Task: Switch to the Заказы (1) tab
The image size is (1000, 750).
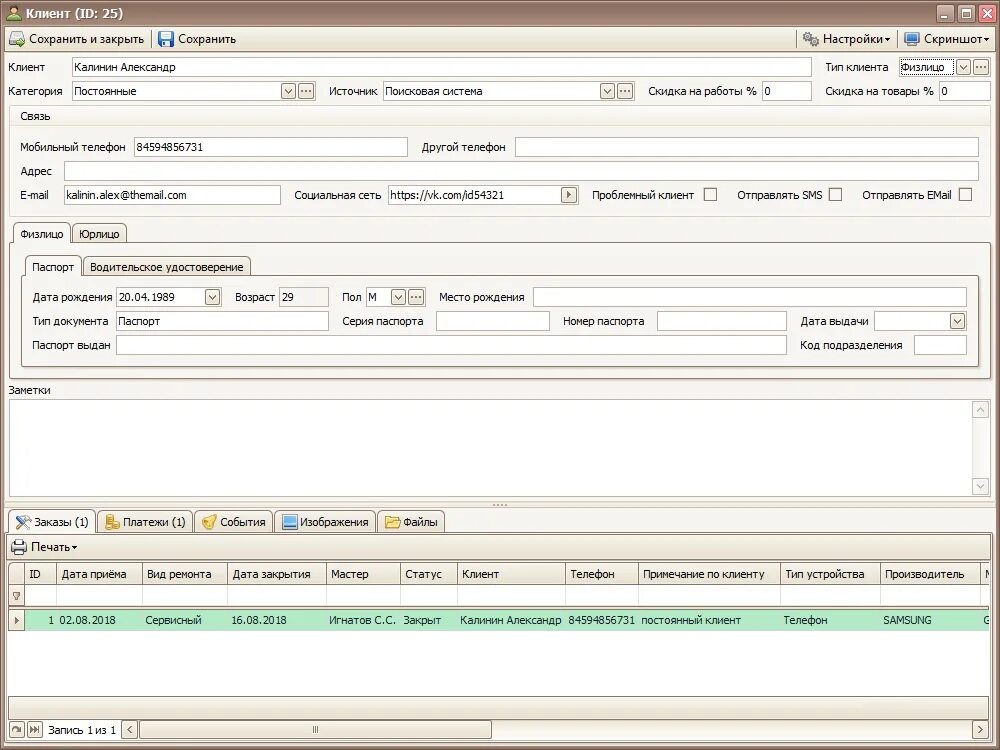Action: (x=52, y=522)
